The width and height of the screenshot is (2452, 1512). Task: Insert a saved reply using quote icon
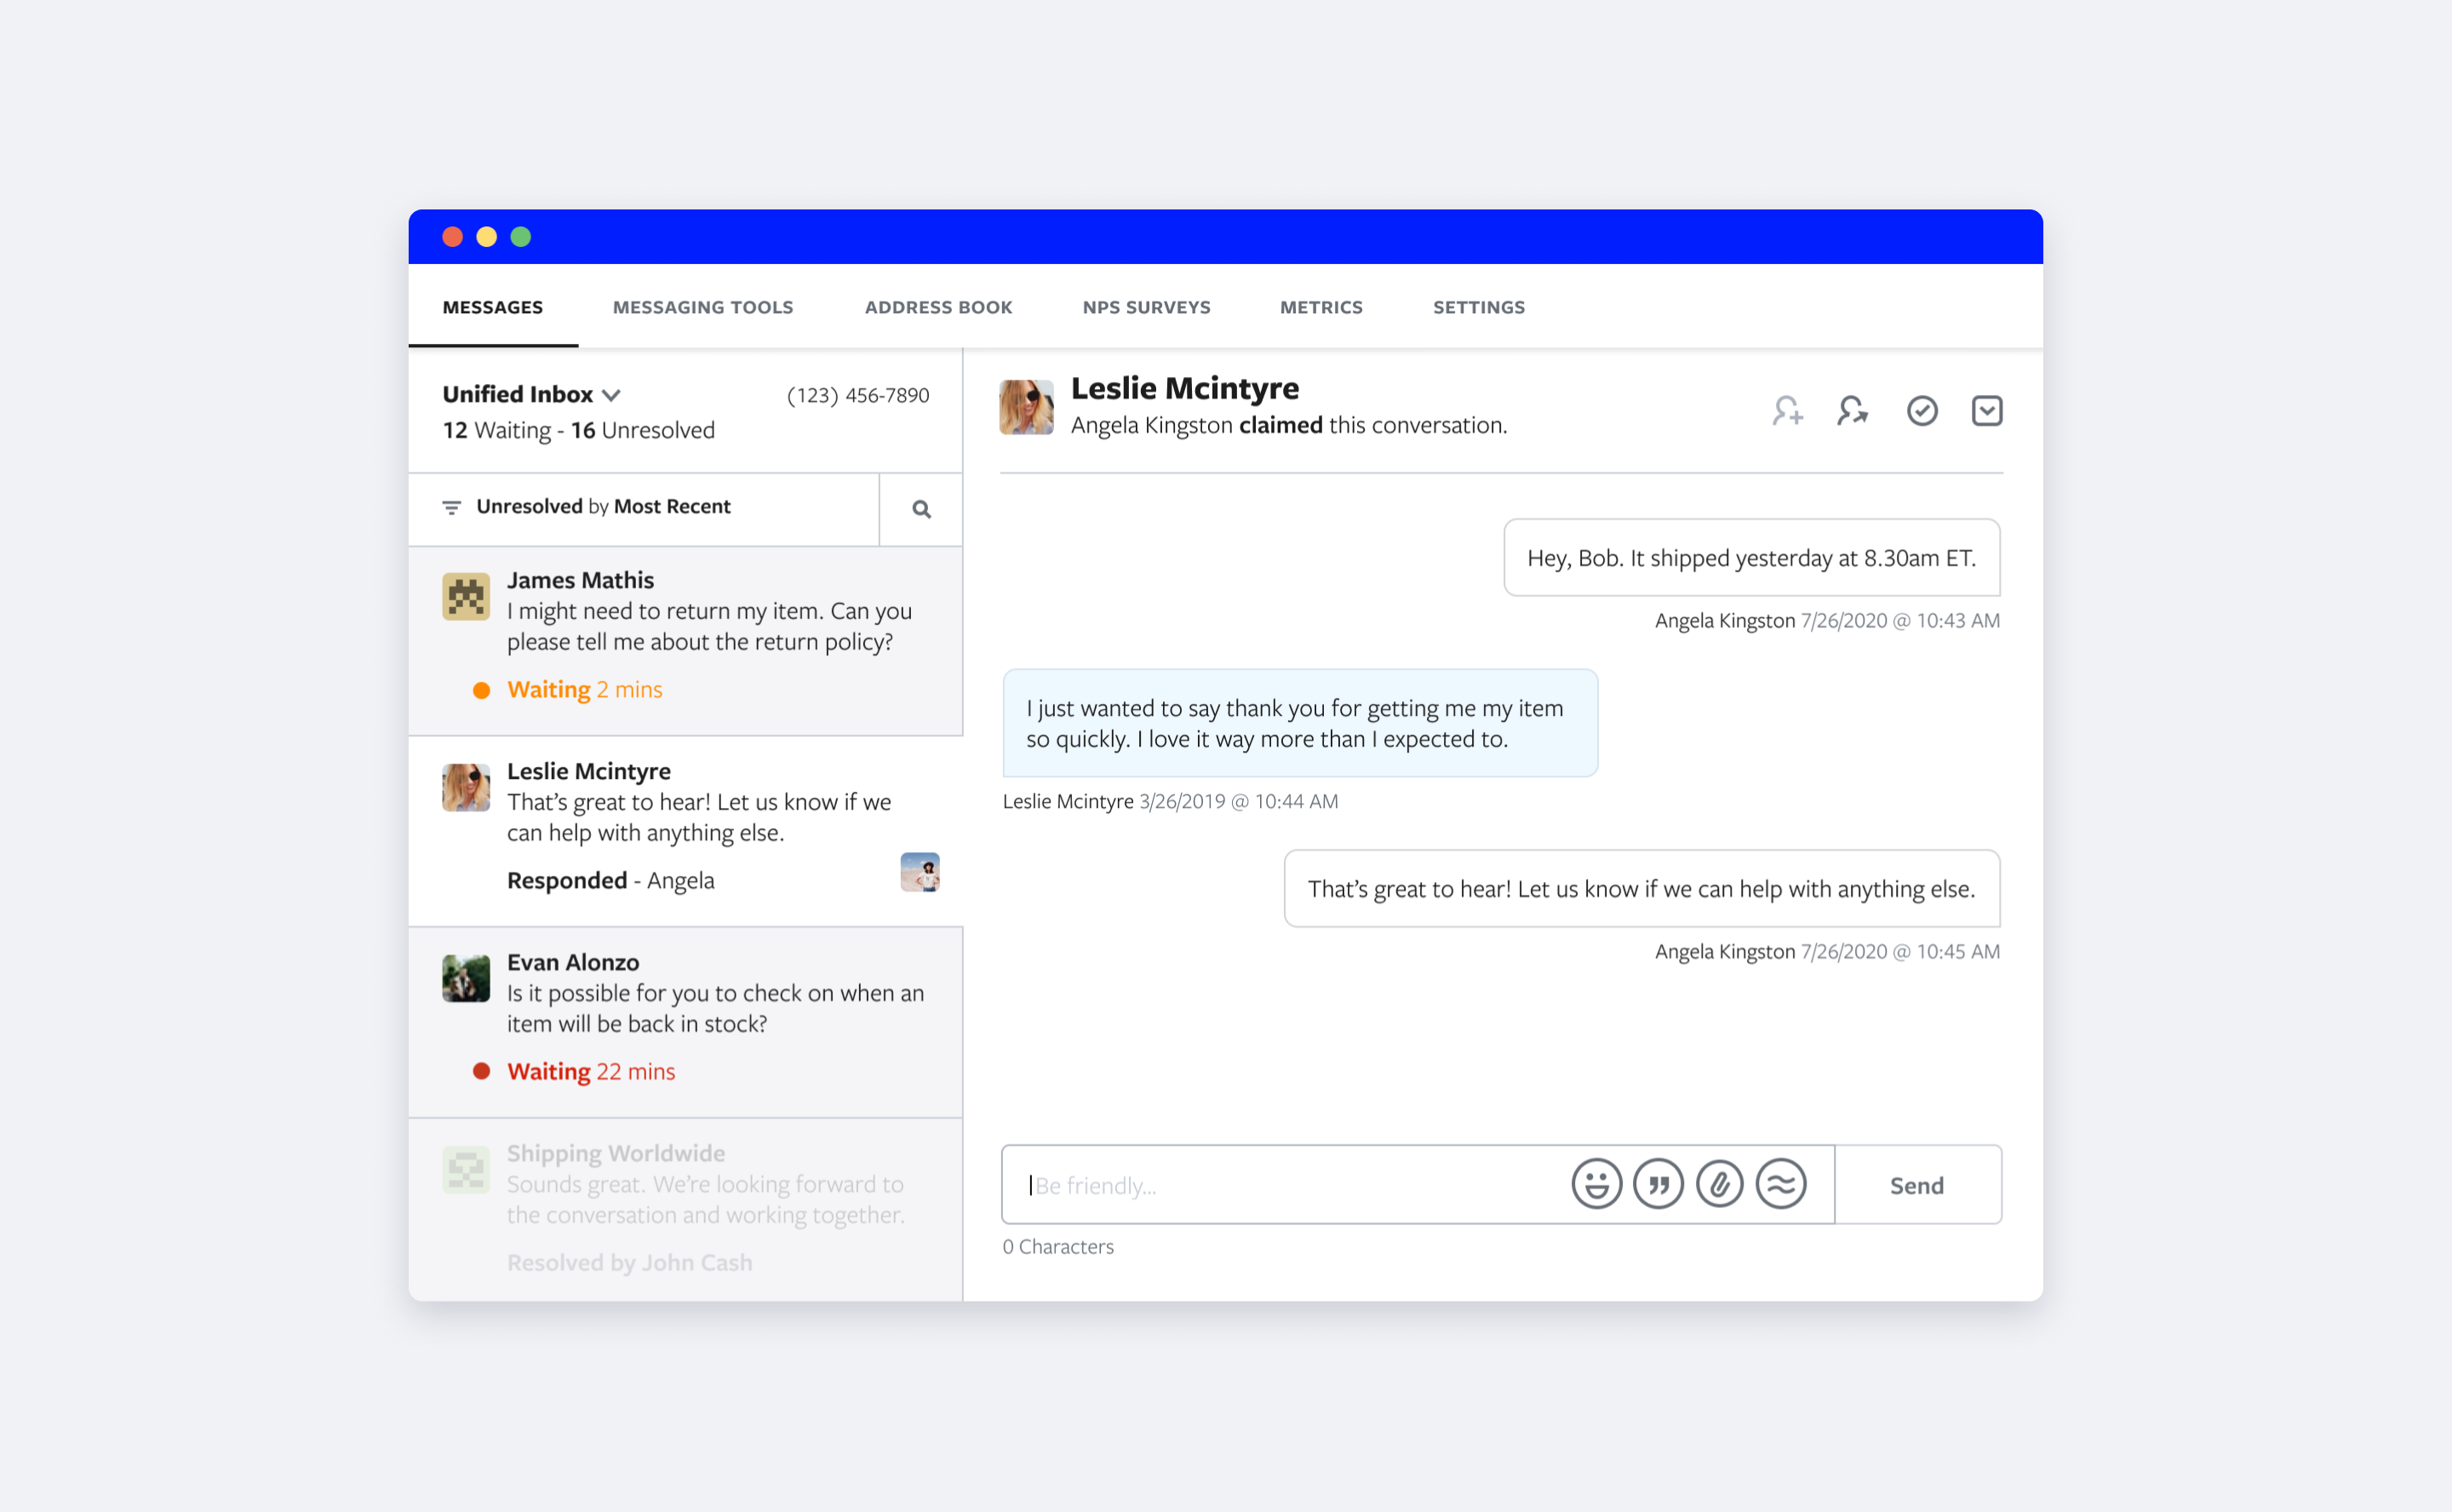coord(1658,1185)
